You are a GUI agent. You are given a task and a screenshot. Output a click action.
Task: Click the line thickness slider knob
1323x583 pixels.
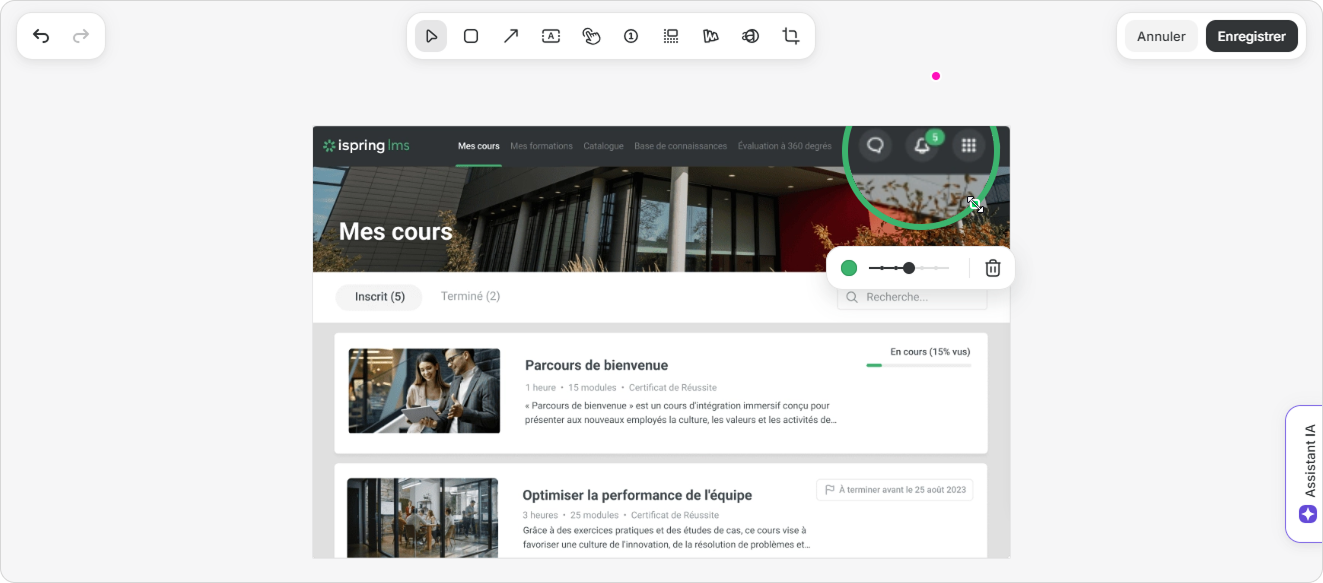pos(909,268)
